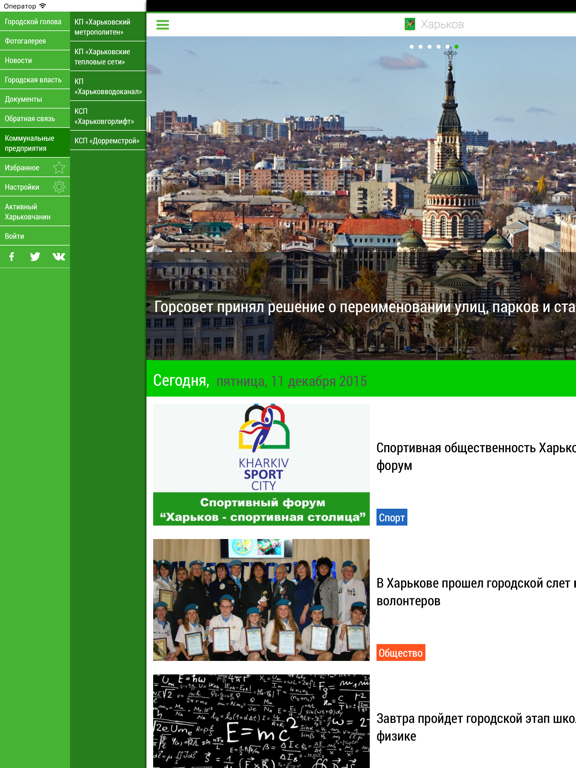The width and height of the screenshot is (576, 768).
Task: Tap the VK social icon
Action: click(x=59, y=257)
